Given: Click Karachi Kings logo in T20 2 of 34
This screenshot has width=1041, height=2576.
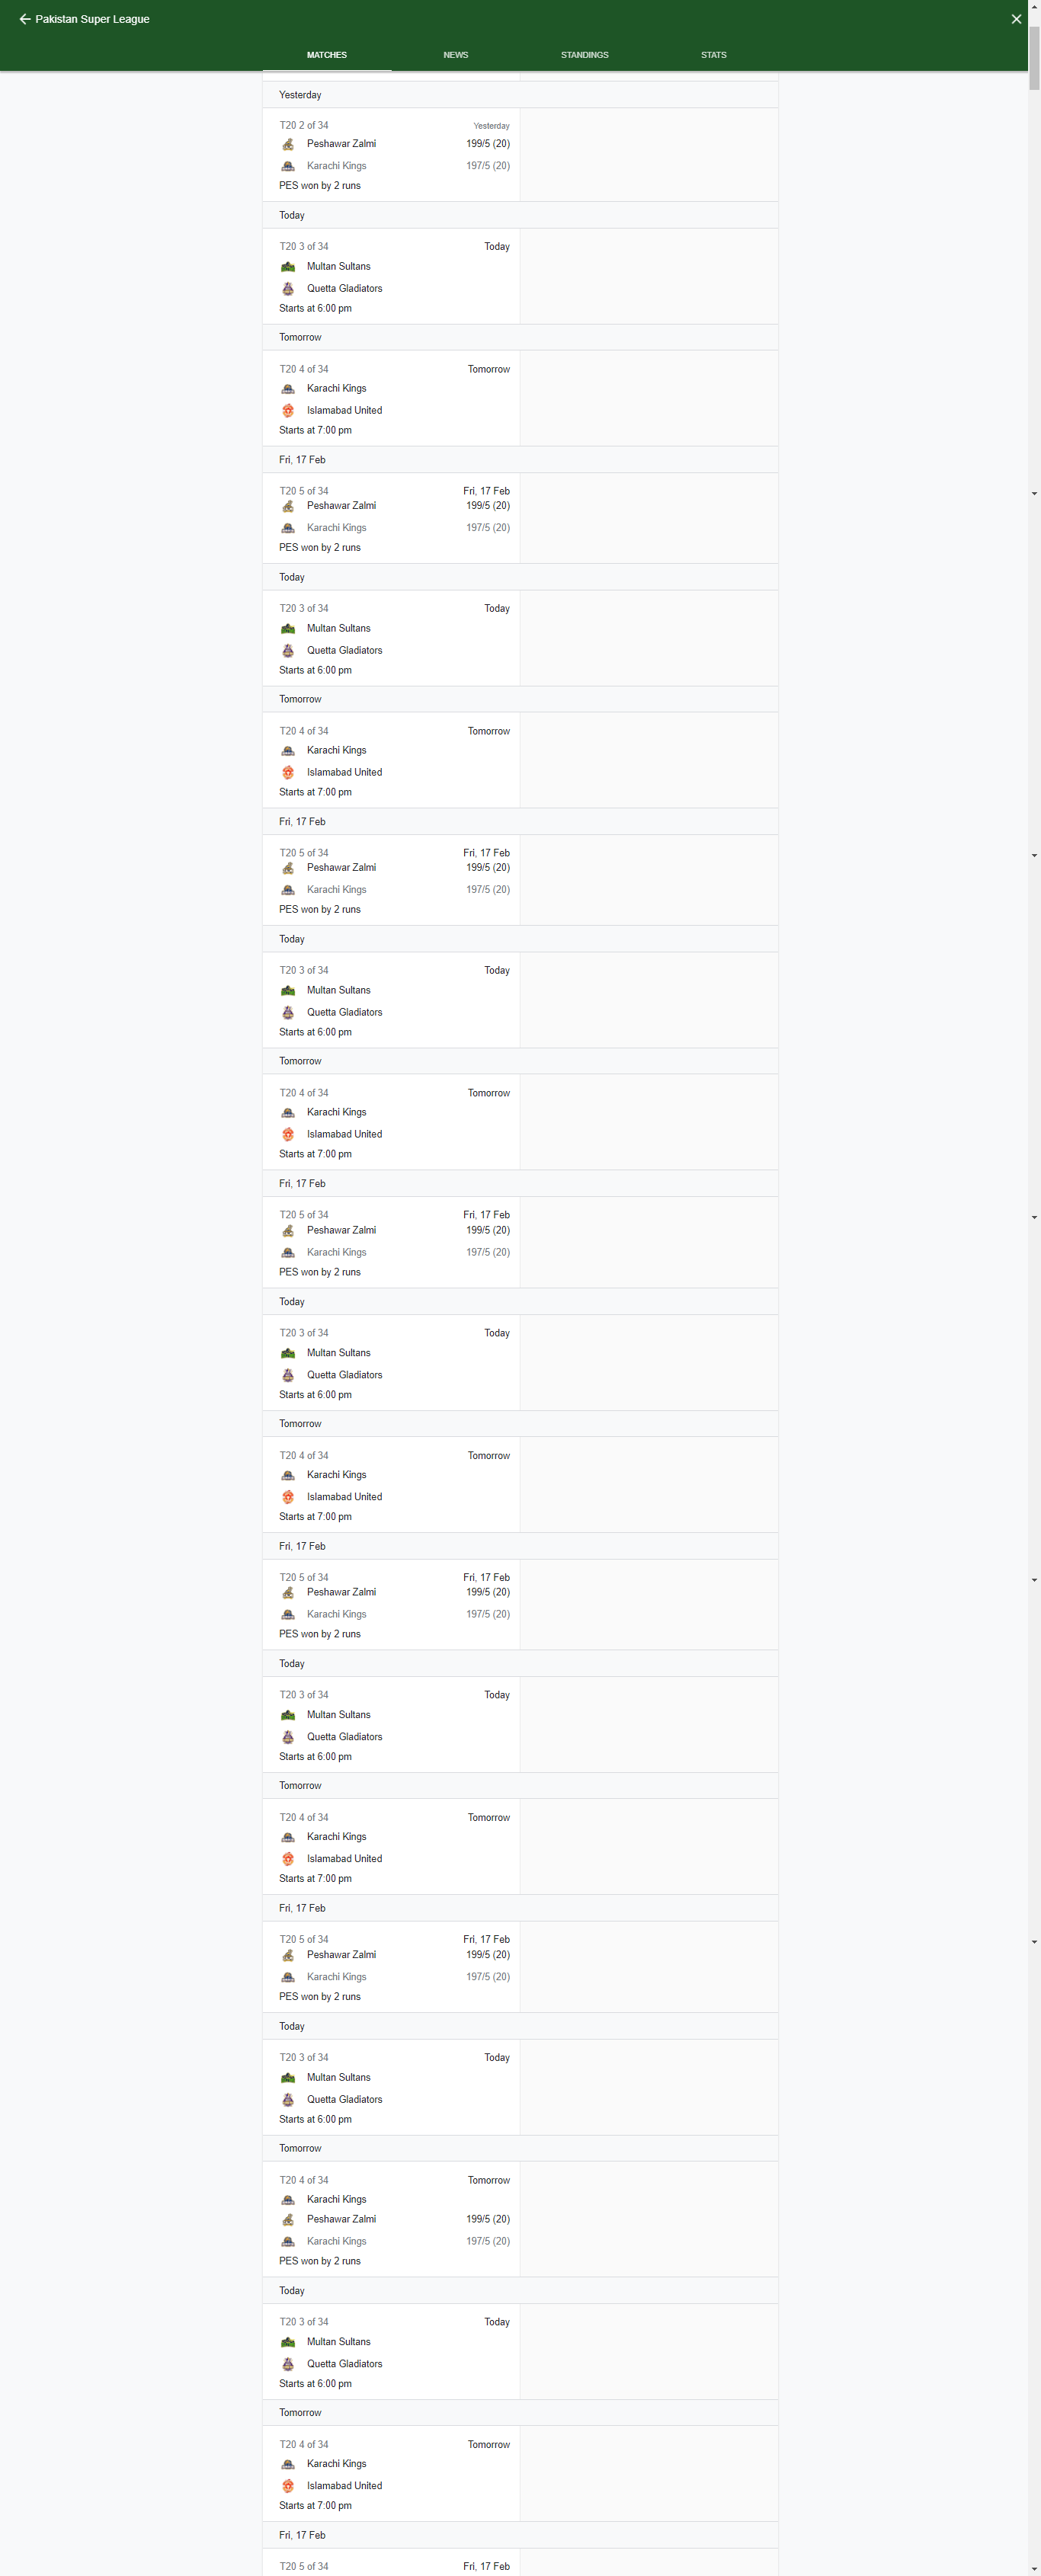Looking at the screenshot, I should pos(288,166).
